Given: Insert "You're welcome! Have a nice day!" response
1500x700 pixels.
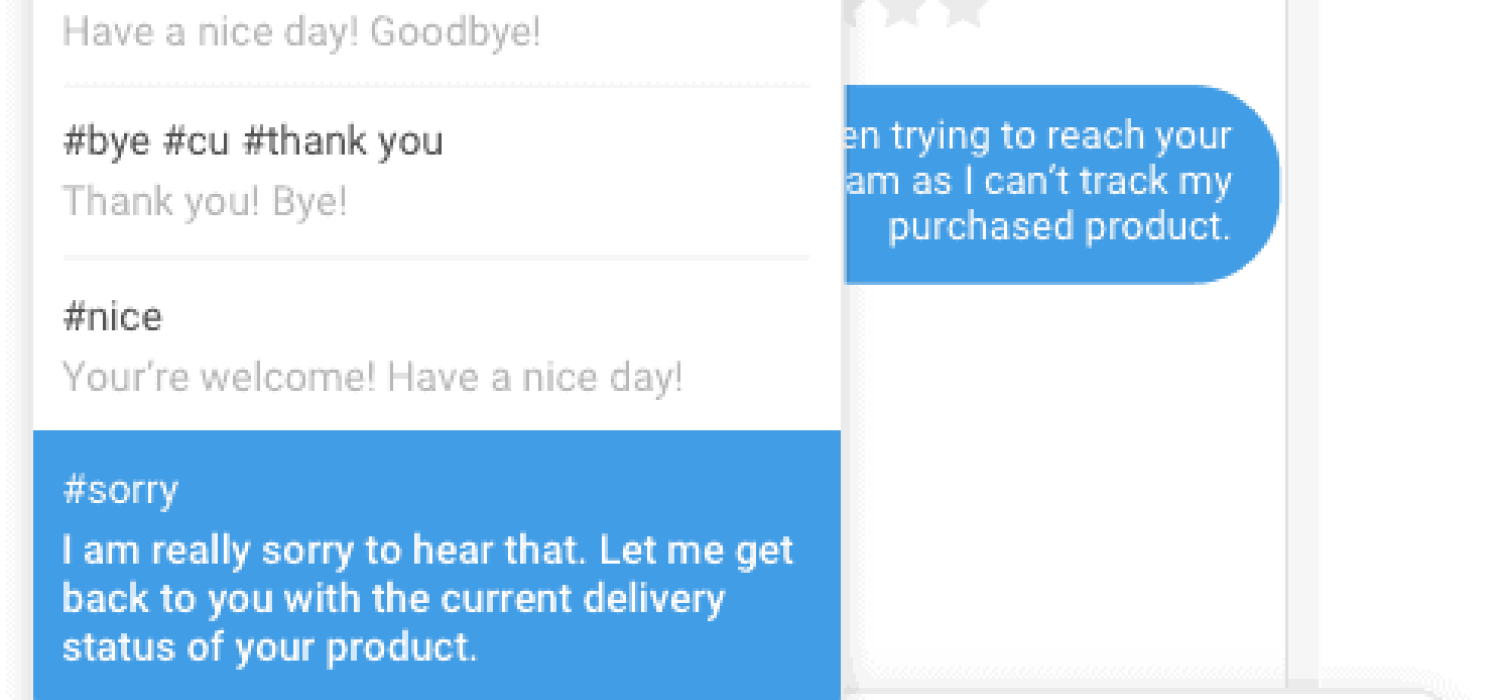Looking at the screenshot, I should pos(372,378).
